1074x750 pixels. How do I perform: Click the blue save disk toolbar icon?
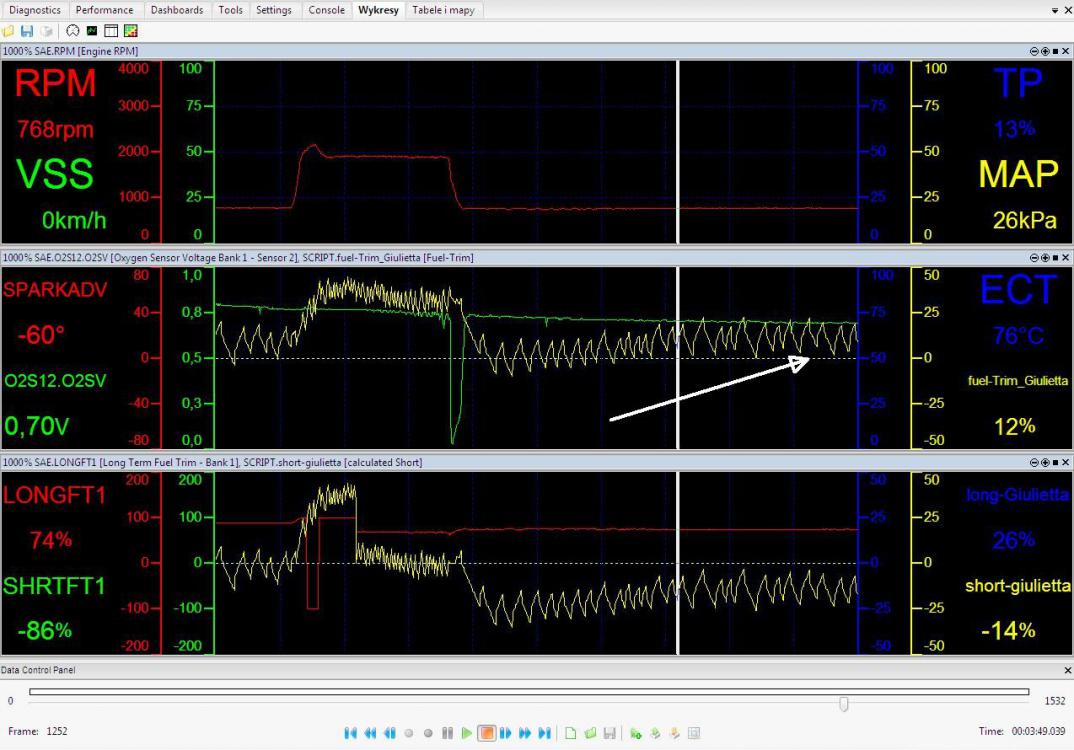27,31
